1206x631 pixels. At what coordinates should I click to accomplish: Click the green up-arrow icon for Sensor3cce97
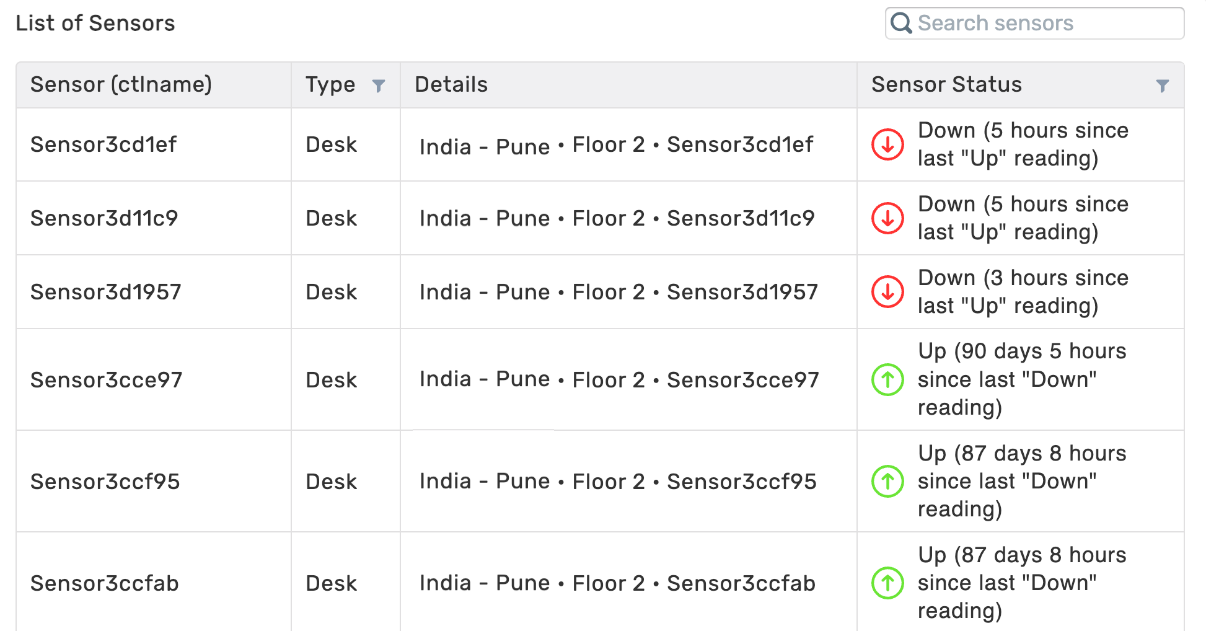(x=887, y=380)
